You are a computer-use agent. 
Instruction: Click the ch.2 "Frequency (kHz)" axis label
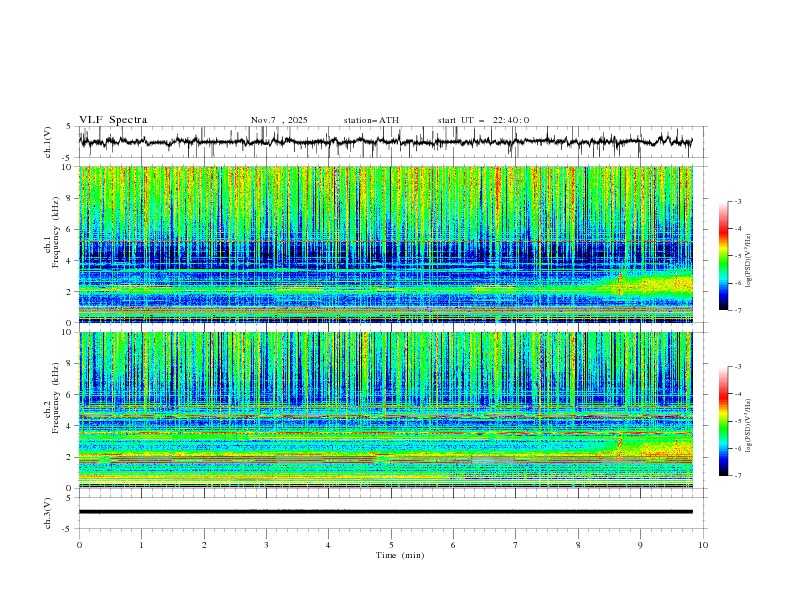coord(56,398)
